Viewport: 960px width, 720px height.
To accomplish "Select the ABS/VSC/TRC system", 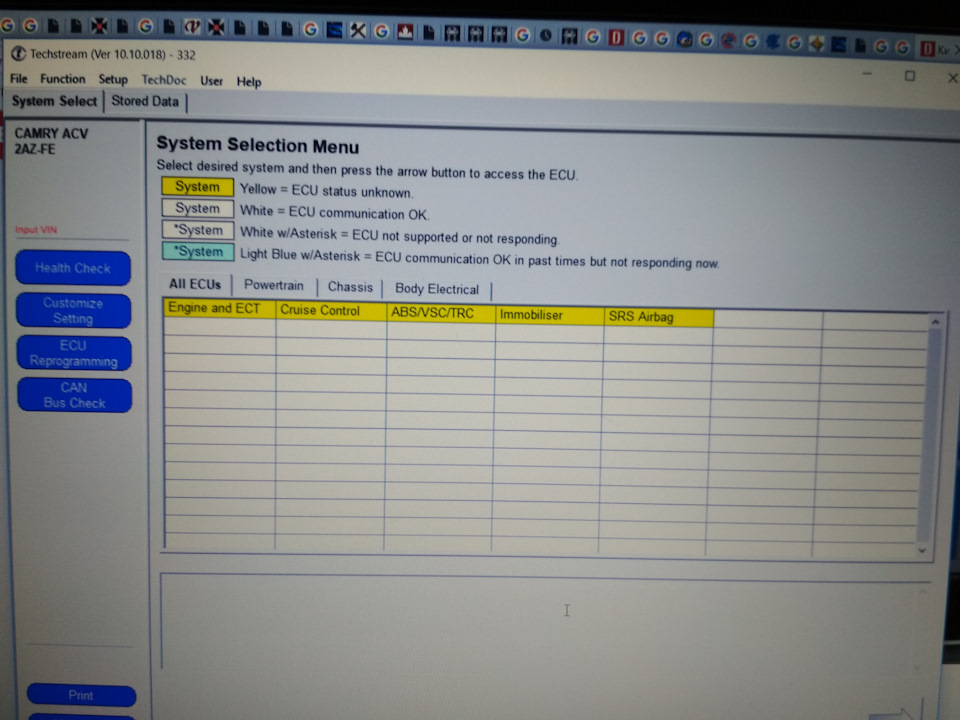I will pyautogui.click(x=441, y=313).
